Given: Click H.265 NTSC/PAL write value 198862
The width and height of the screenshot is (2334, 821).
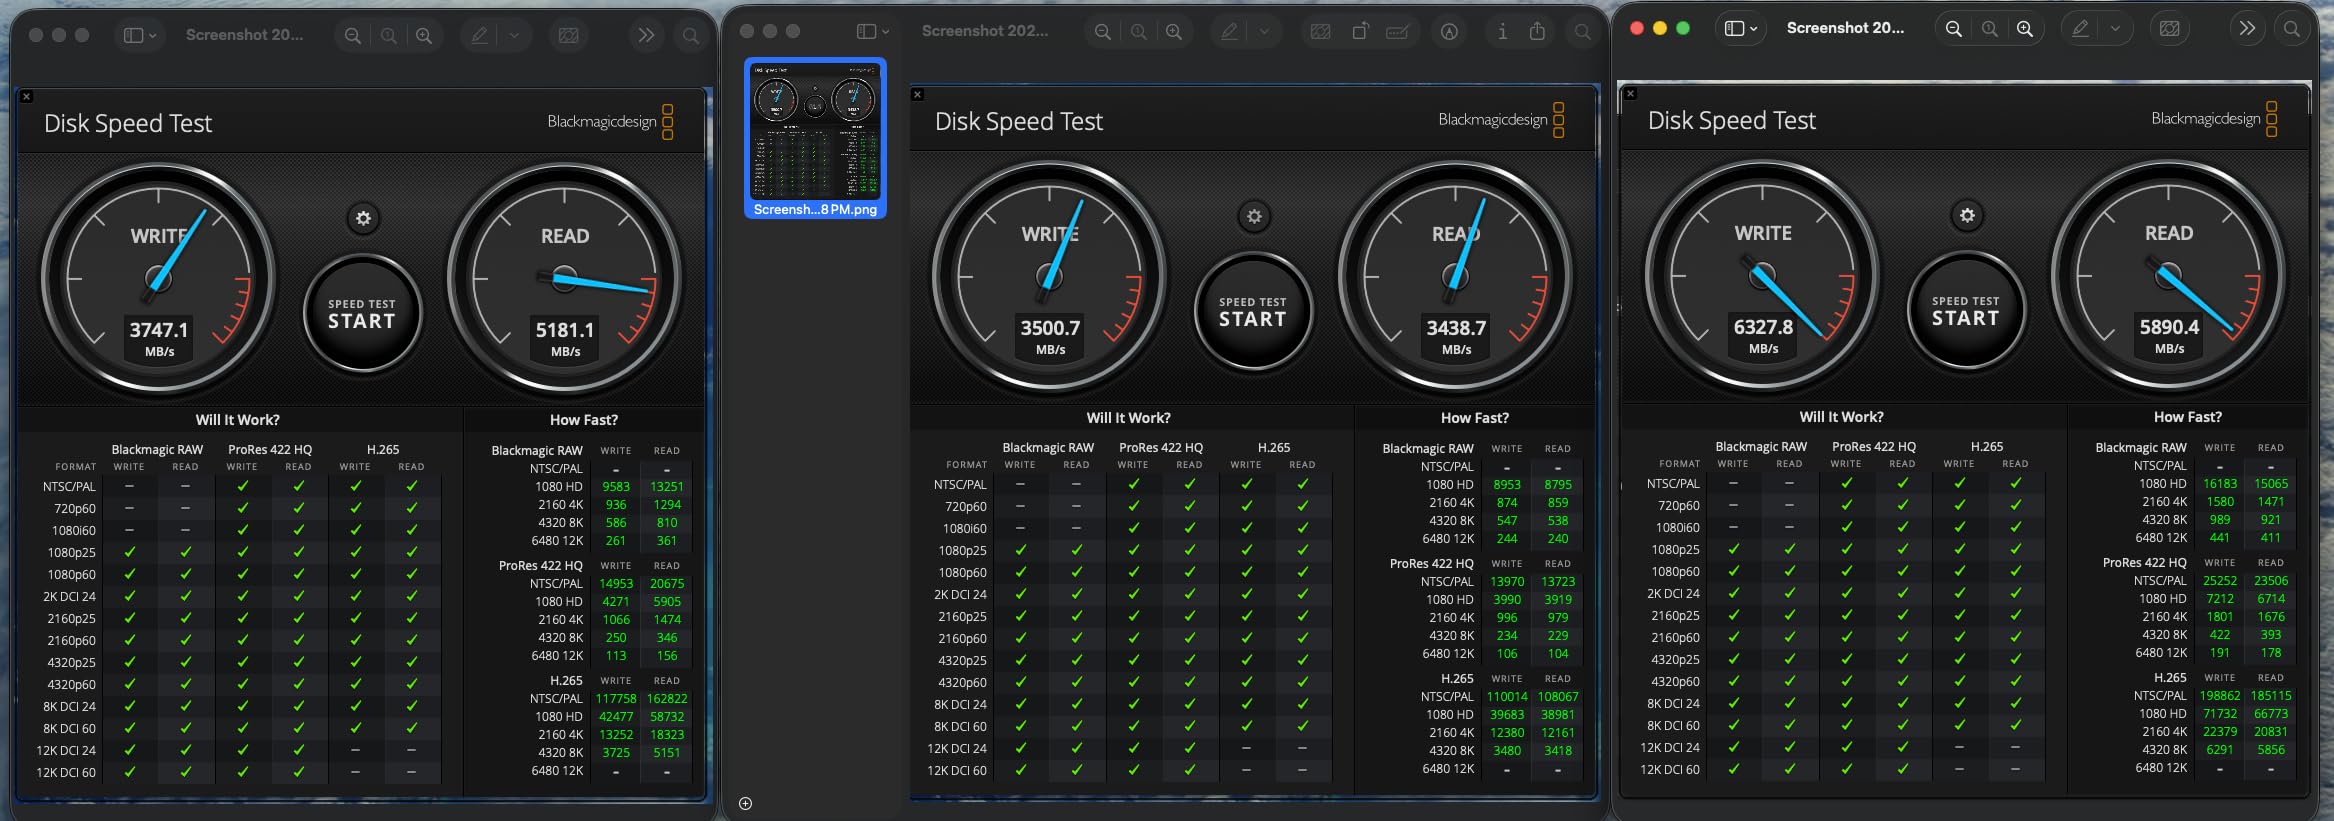Looking at the screenshot, I should (x=2220, y=696).
